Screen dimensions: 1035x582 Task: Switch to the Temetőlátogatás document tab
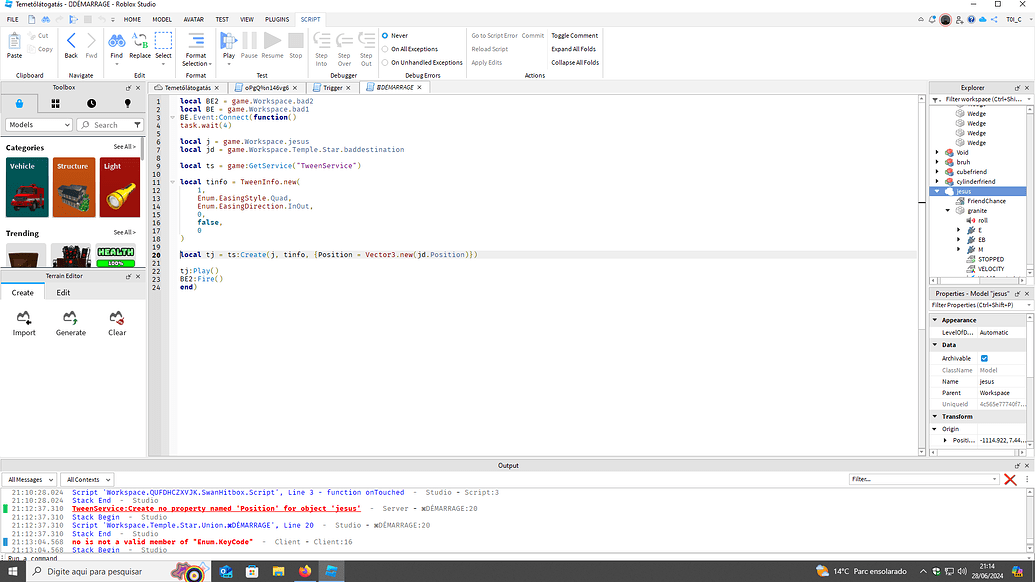(187, 88)
